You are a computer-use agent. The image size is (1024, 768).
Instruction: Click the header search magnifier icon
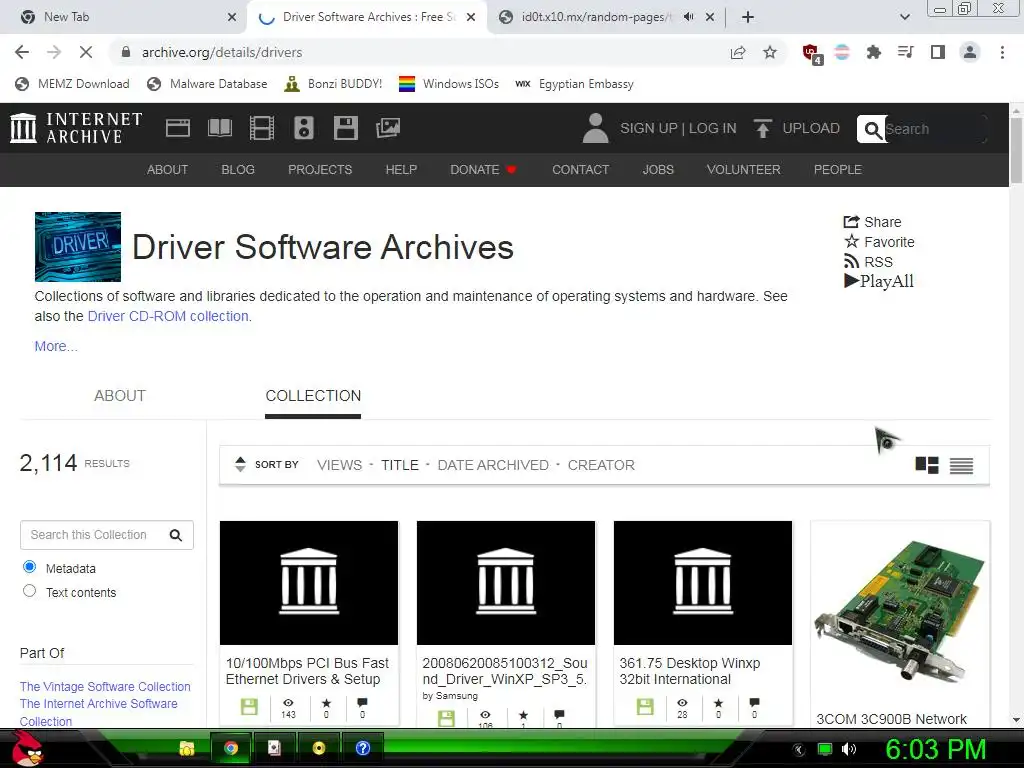[x=872, y=129]
